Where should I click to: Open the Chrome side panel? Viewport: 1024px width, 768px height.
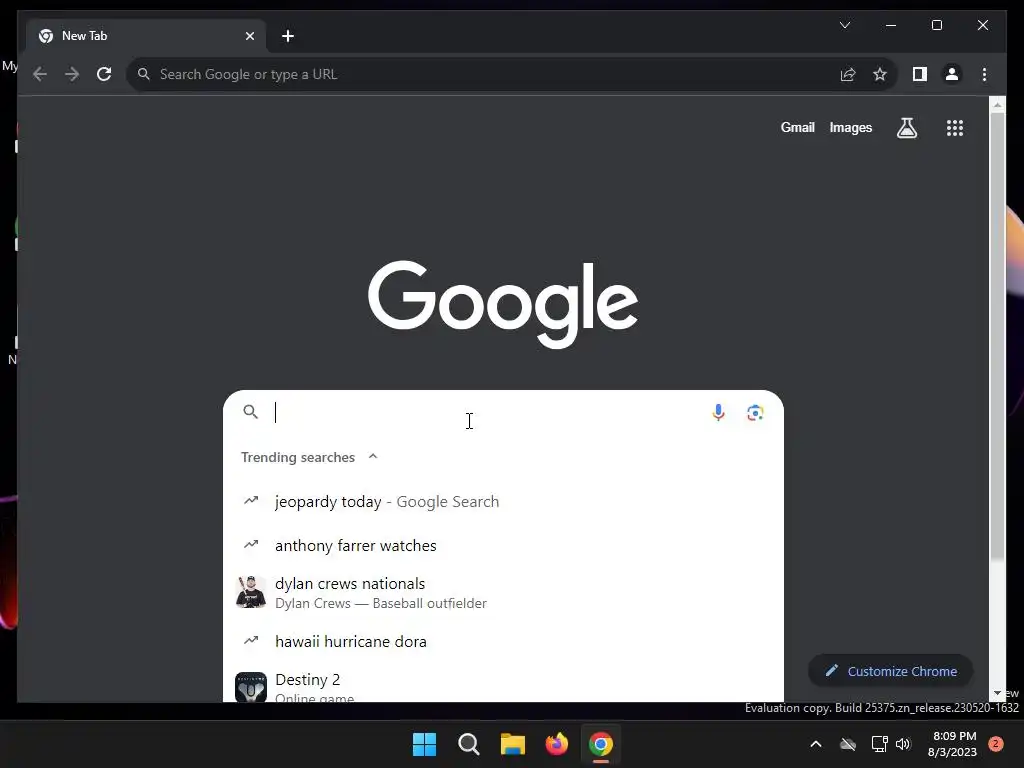(920, 74)
